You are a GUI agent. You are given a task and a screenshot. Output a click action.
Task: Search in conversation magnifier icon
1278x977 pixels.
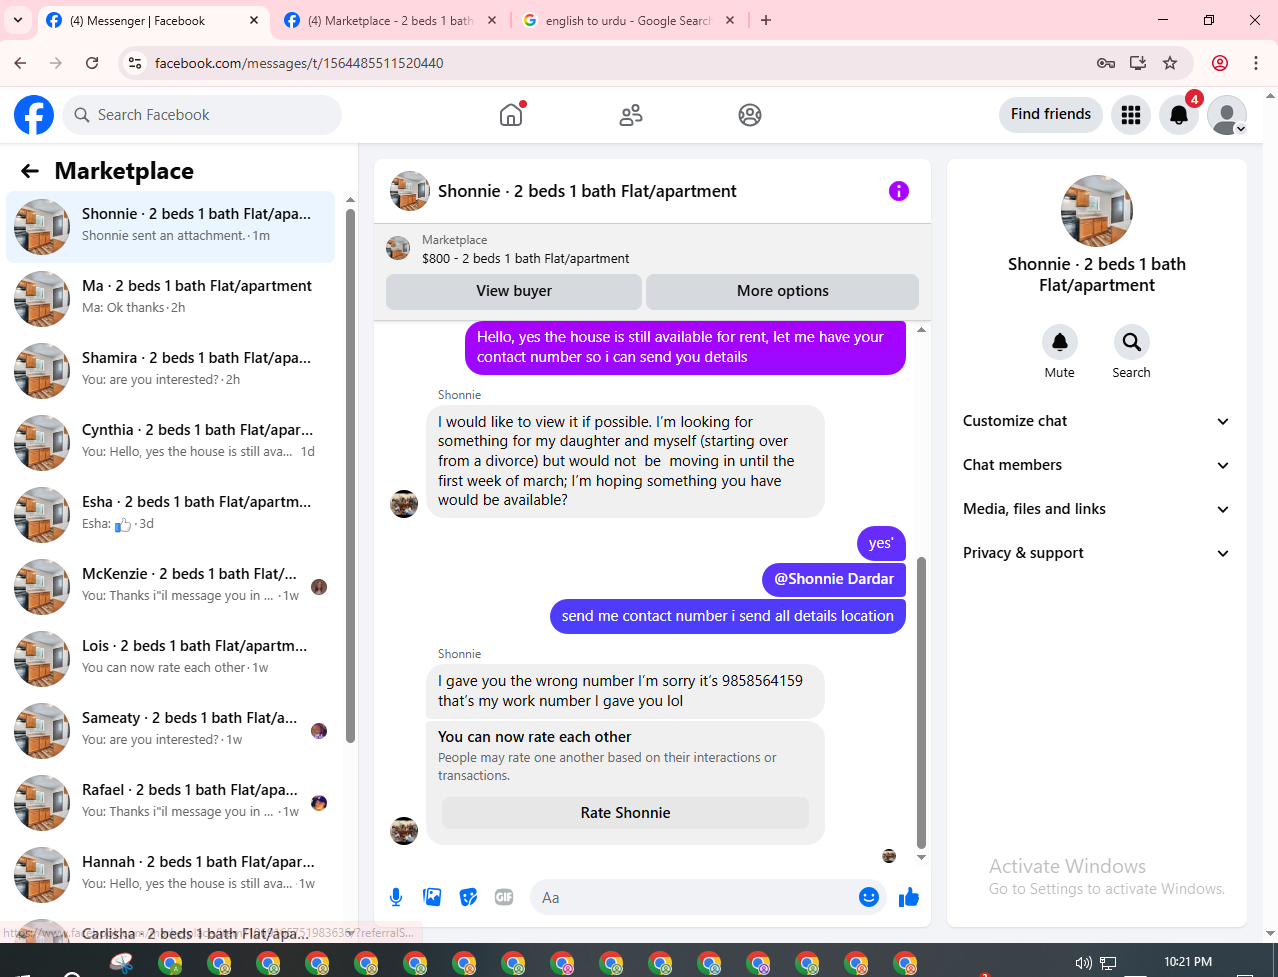click(1132, 342)
